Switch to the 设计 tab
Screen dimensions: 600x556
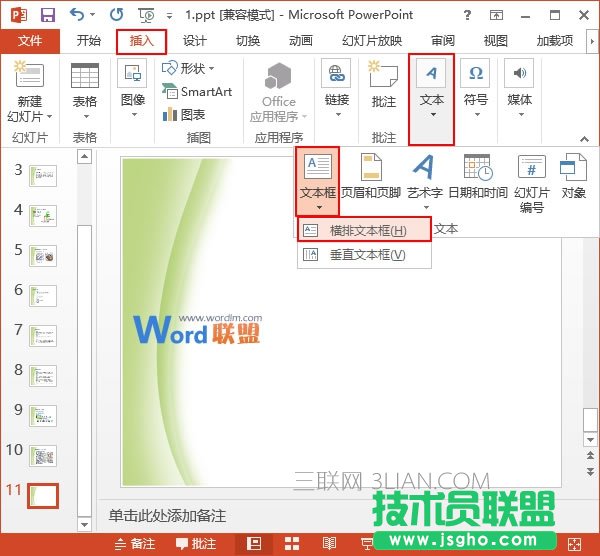pos(194,41)
